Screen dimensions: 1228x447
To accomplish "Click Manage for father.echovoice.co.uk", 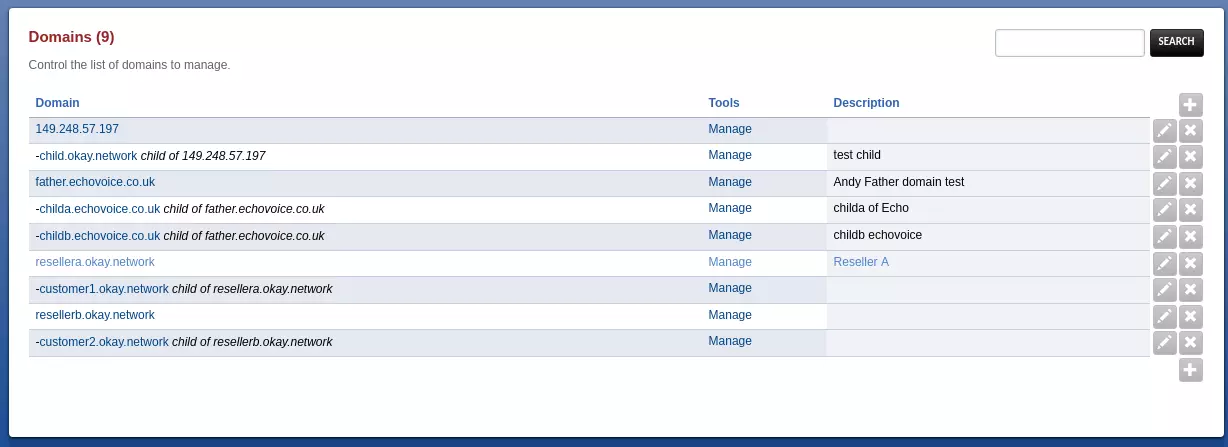I will tap(730, 182).
